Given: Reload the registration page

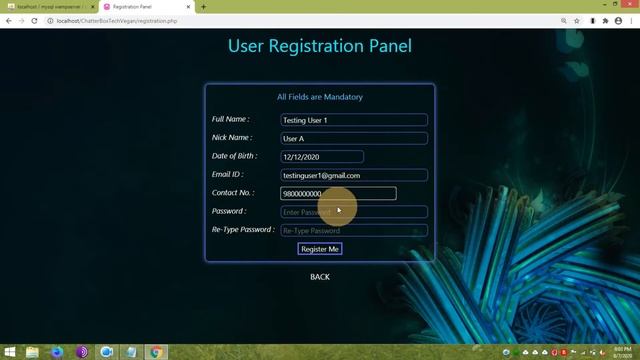Looking at the screenshot, I should pyautogui.click(x=34, y=21).
